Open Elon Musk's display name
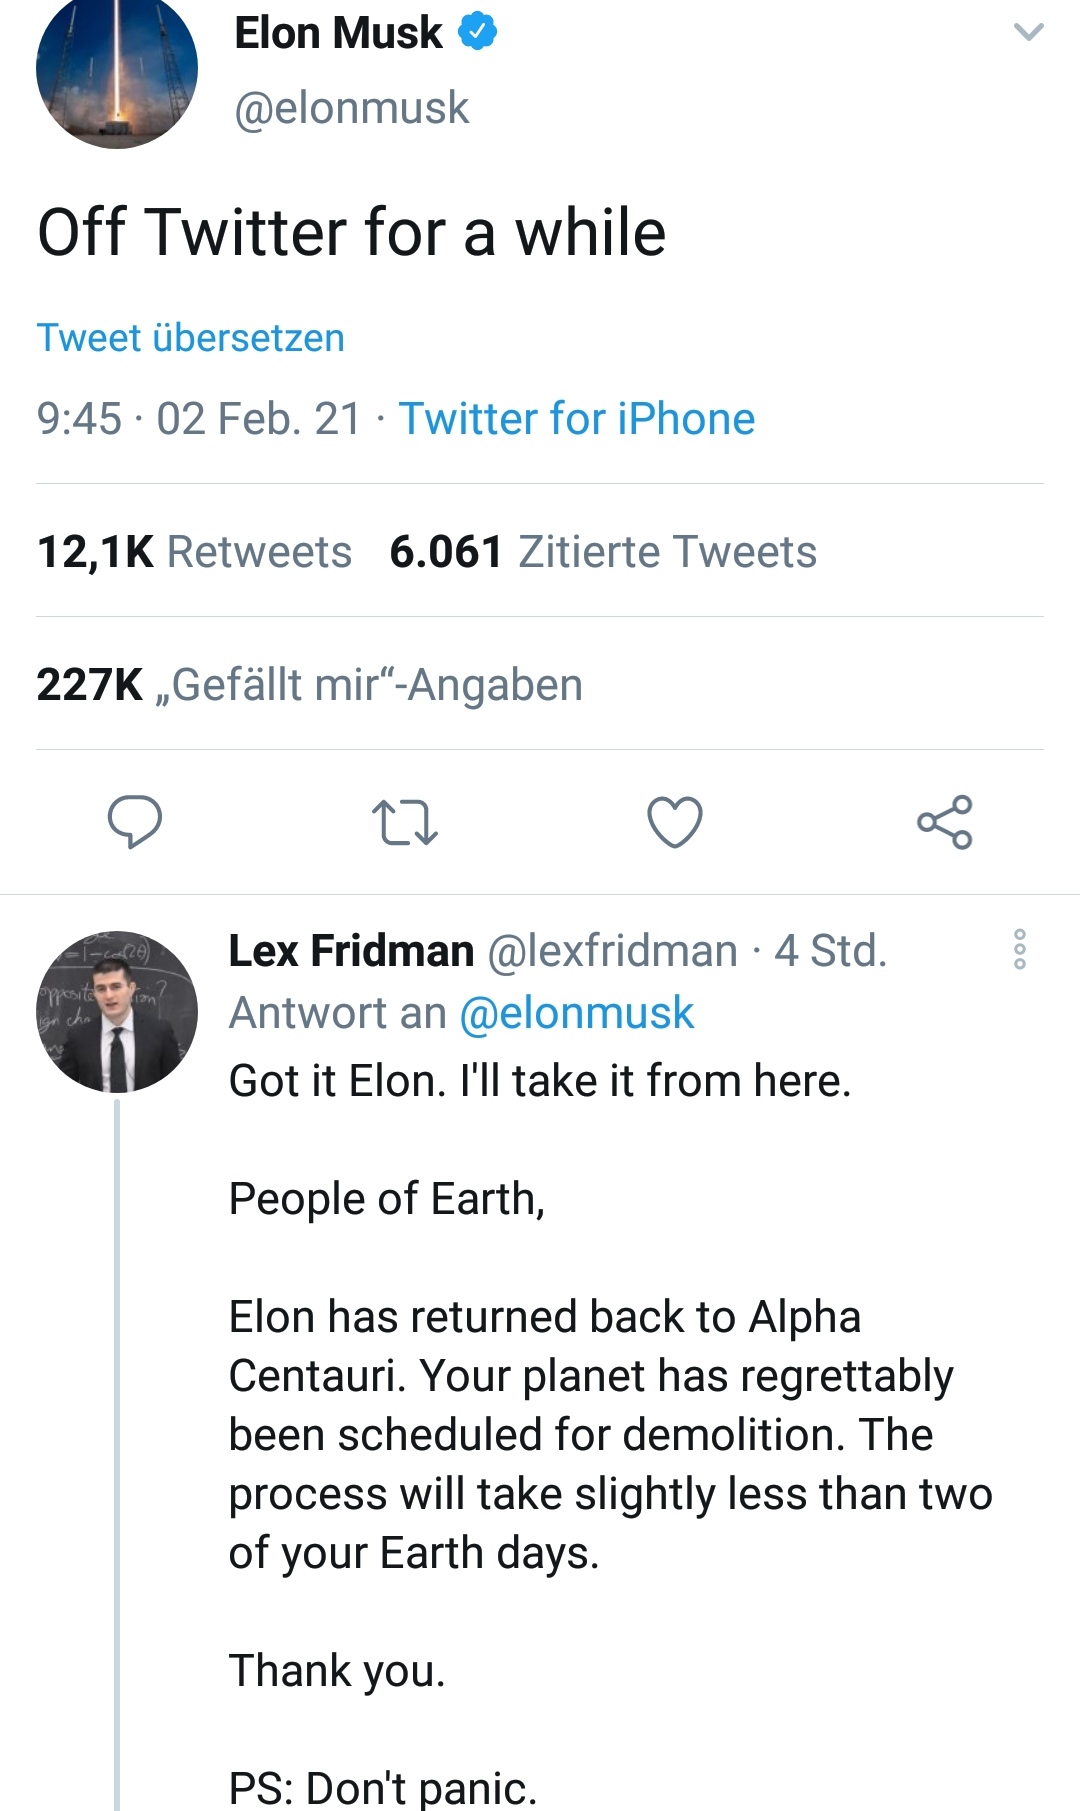1080x1811 pixels. tap(338, 33)
